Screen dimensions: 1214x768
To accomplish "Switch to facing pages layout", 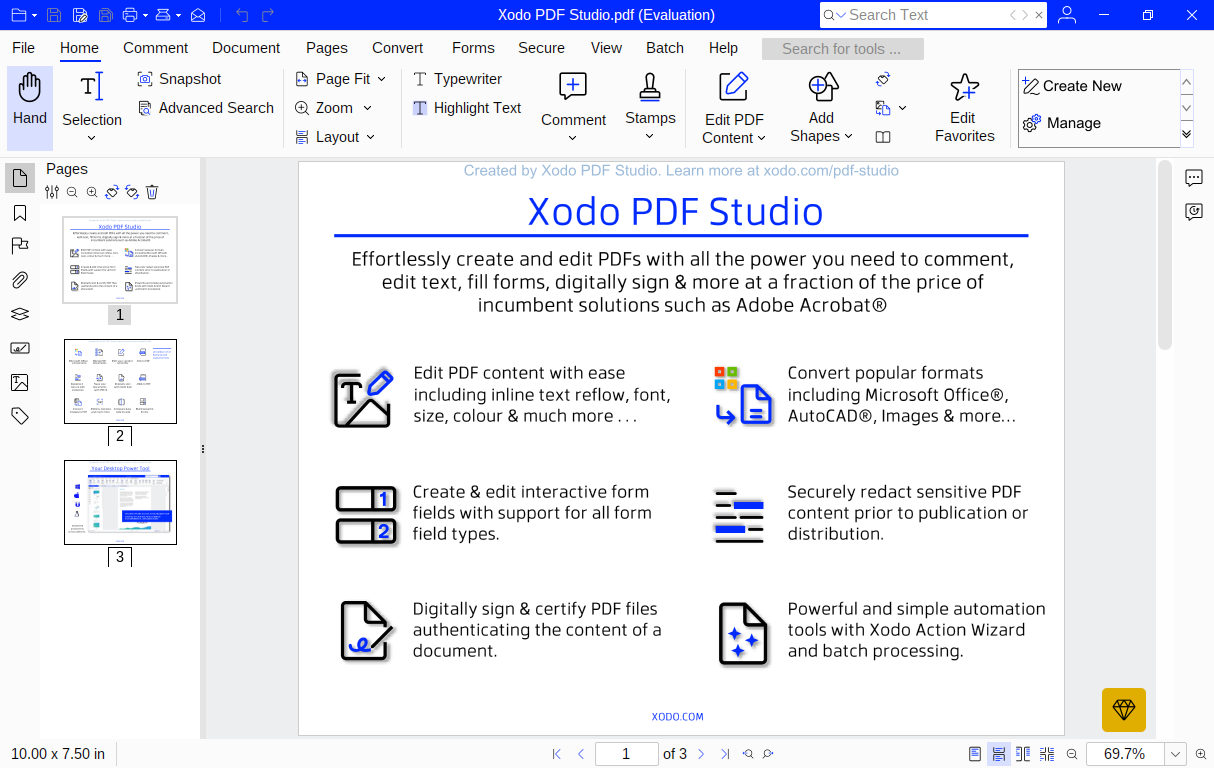I will (1023, 754).
